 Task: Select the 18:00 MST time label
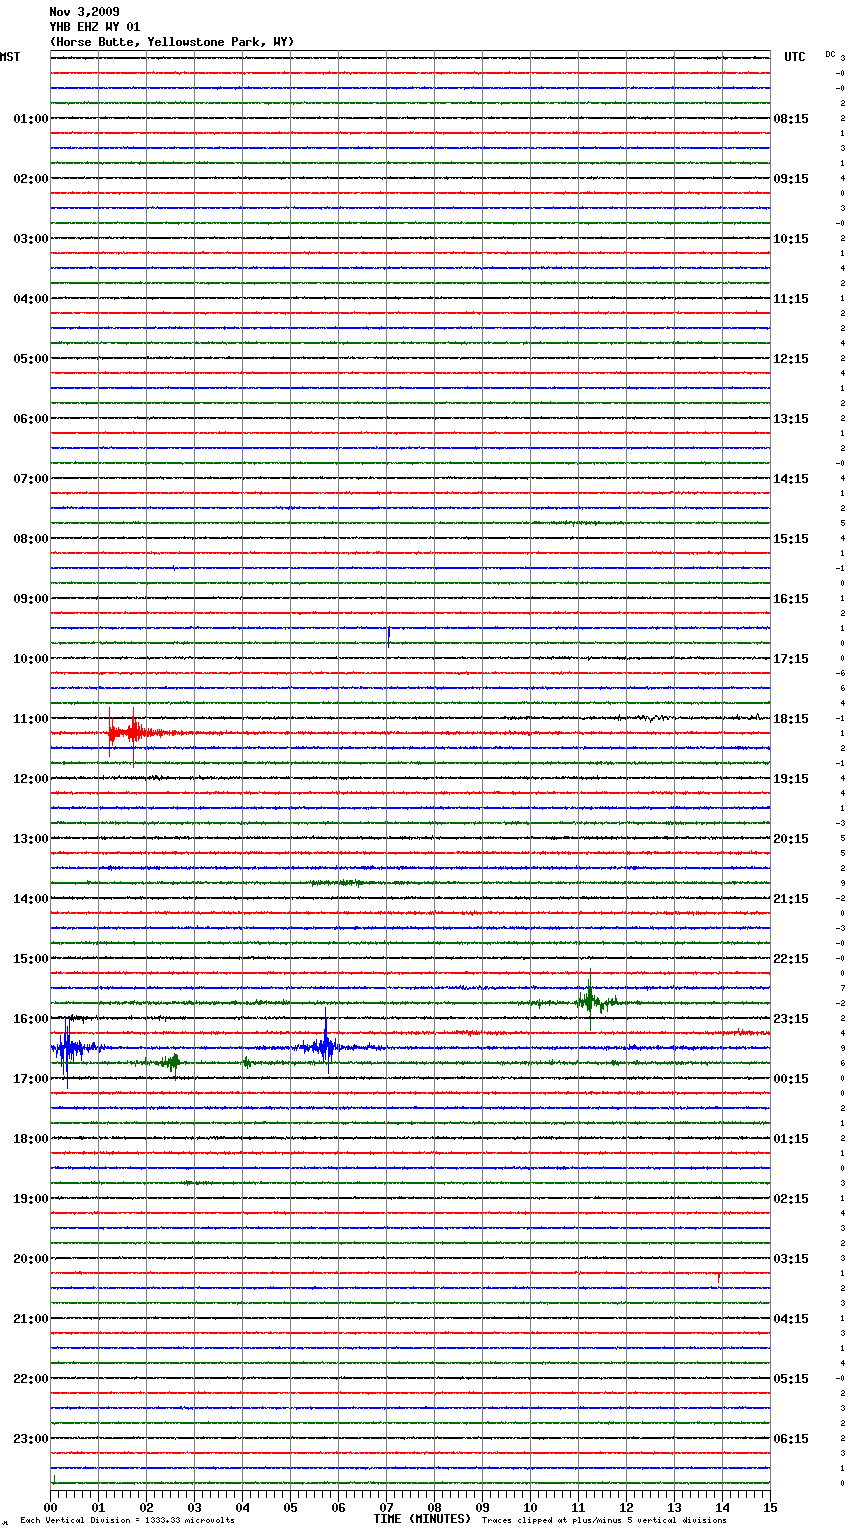pos(30,1139)
